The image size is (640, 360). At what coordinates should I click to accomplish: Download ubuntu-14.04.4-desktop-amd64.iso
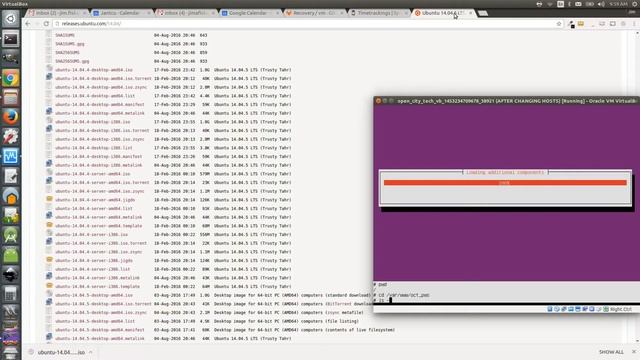point(94,70)
